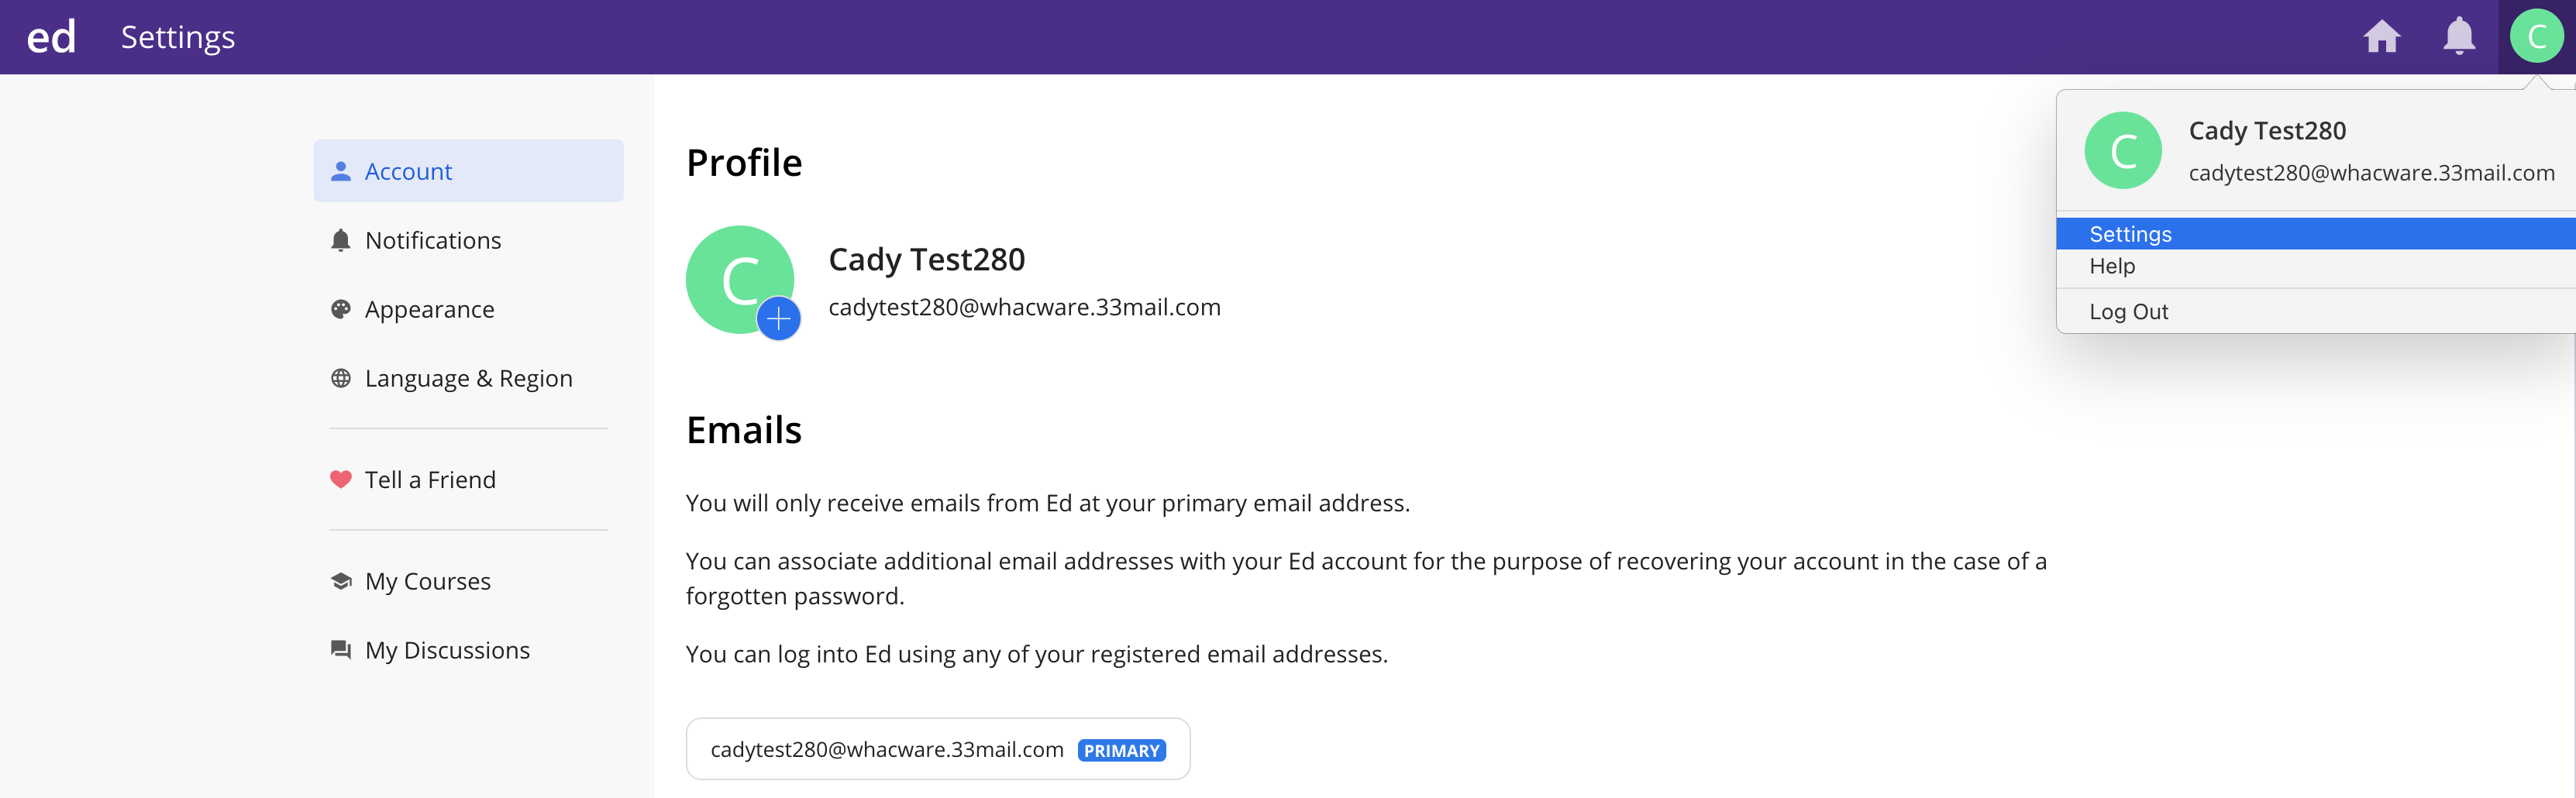Switch to the Notifications settings tab
This screenshot has width=2576, height=798.
pos(432,240)
